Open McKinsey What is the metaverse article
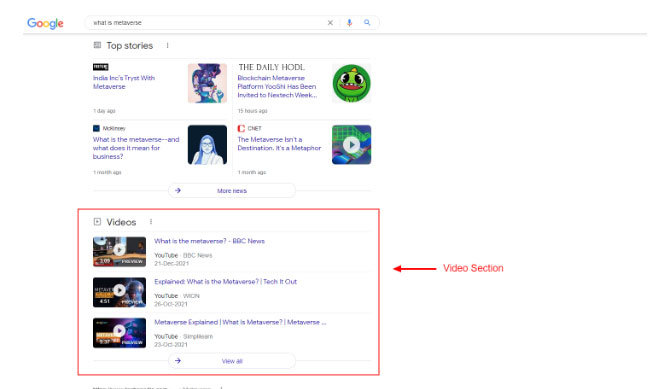665x389 pixels. [136, 148]
